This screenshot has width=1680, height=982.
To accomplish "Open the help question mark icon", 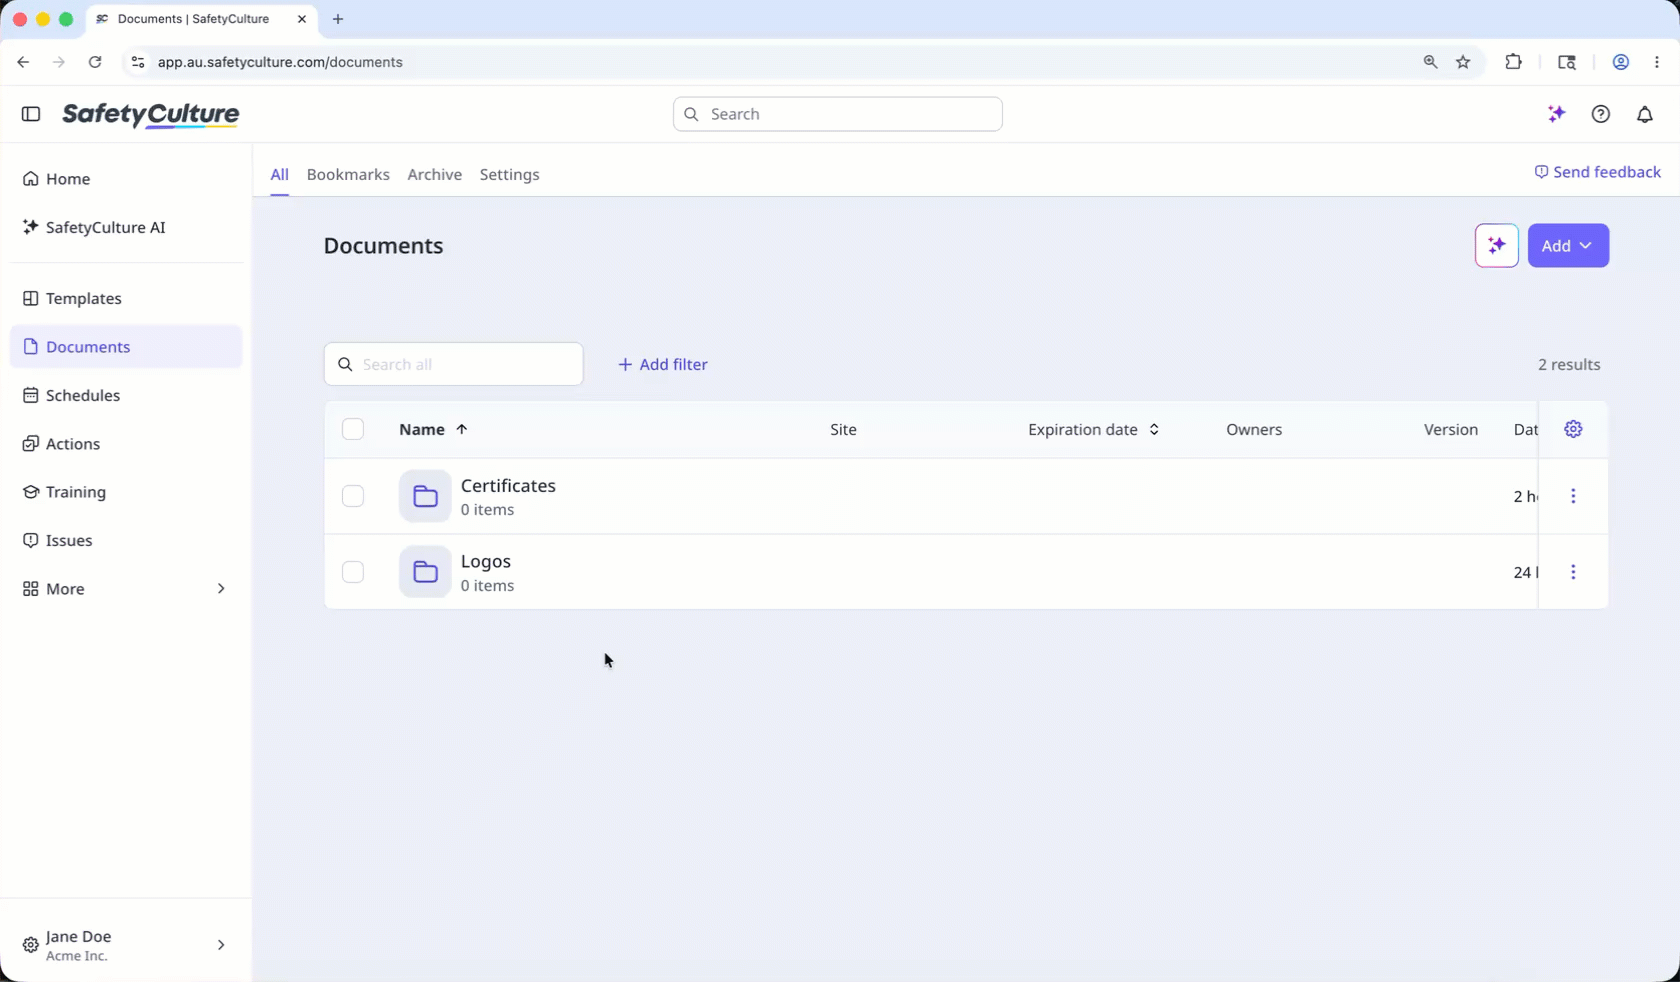I will tap(1601, 114).
